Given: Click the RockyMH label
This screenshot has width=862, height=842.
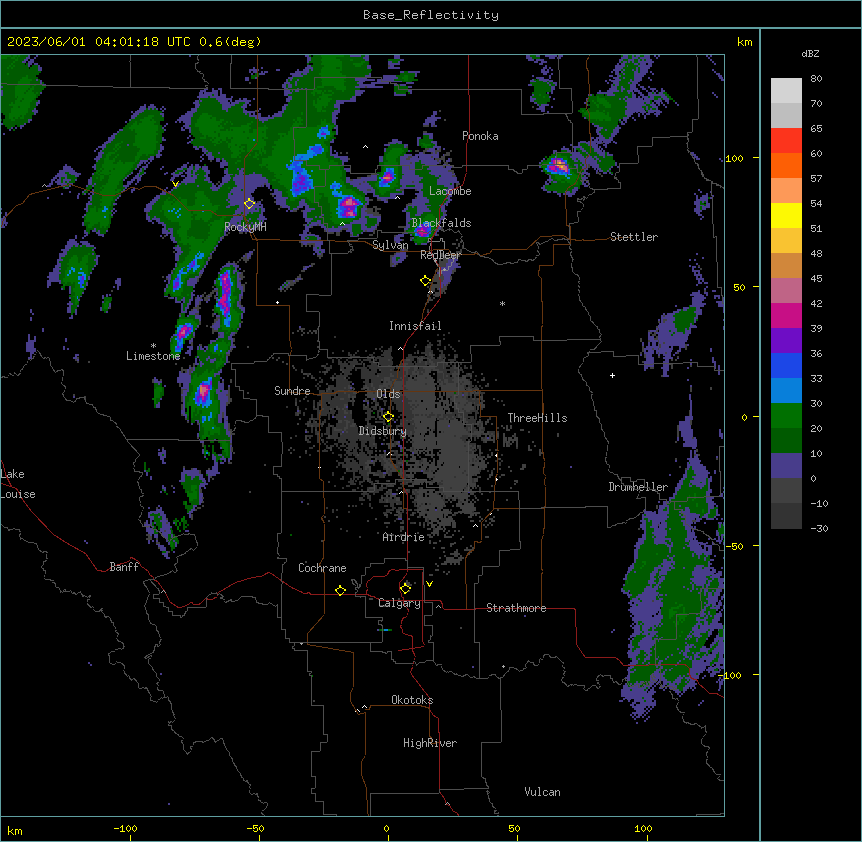Looking at the screenshot, I should click(245, 227).
